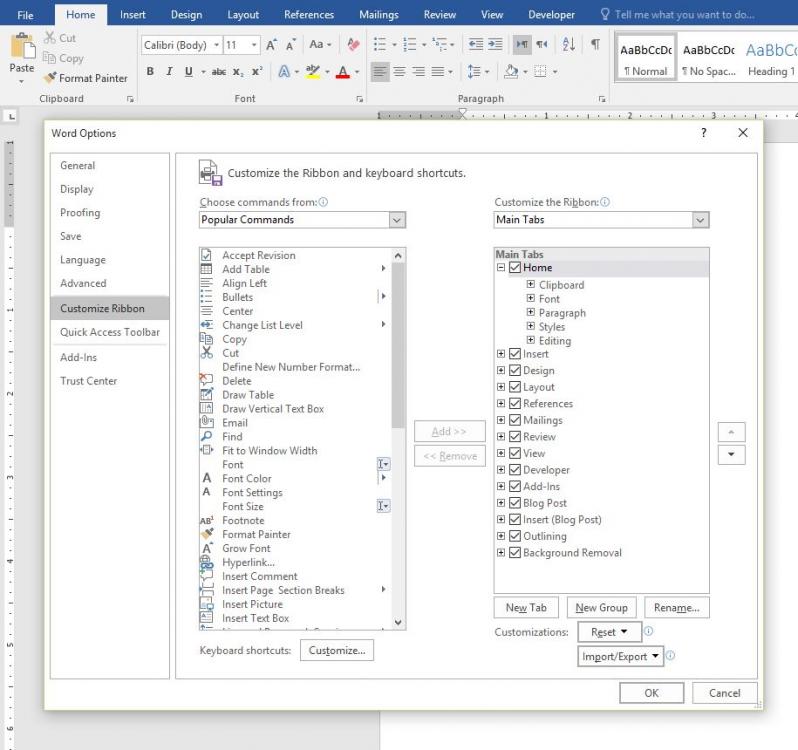Uncheck the Developer tab checkbox
Viewport: 798px width, 750px height.
point(515,470)
